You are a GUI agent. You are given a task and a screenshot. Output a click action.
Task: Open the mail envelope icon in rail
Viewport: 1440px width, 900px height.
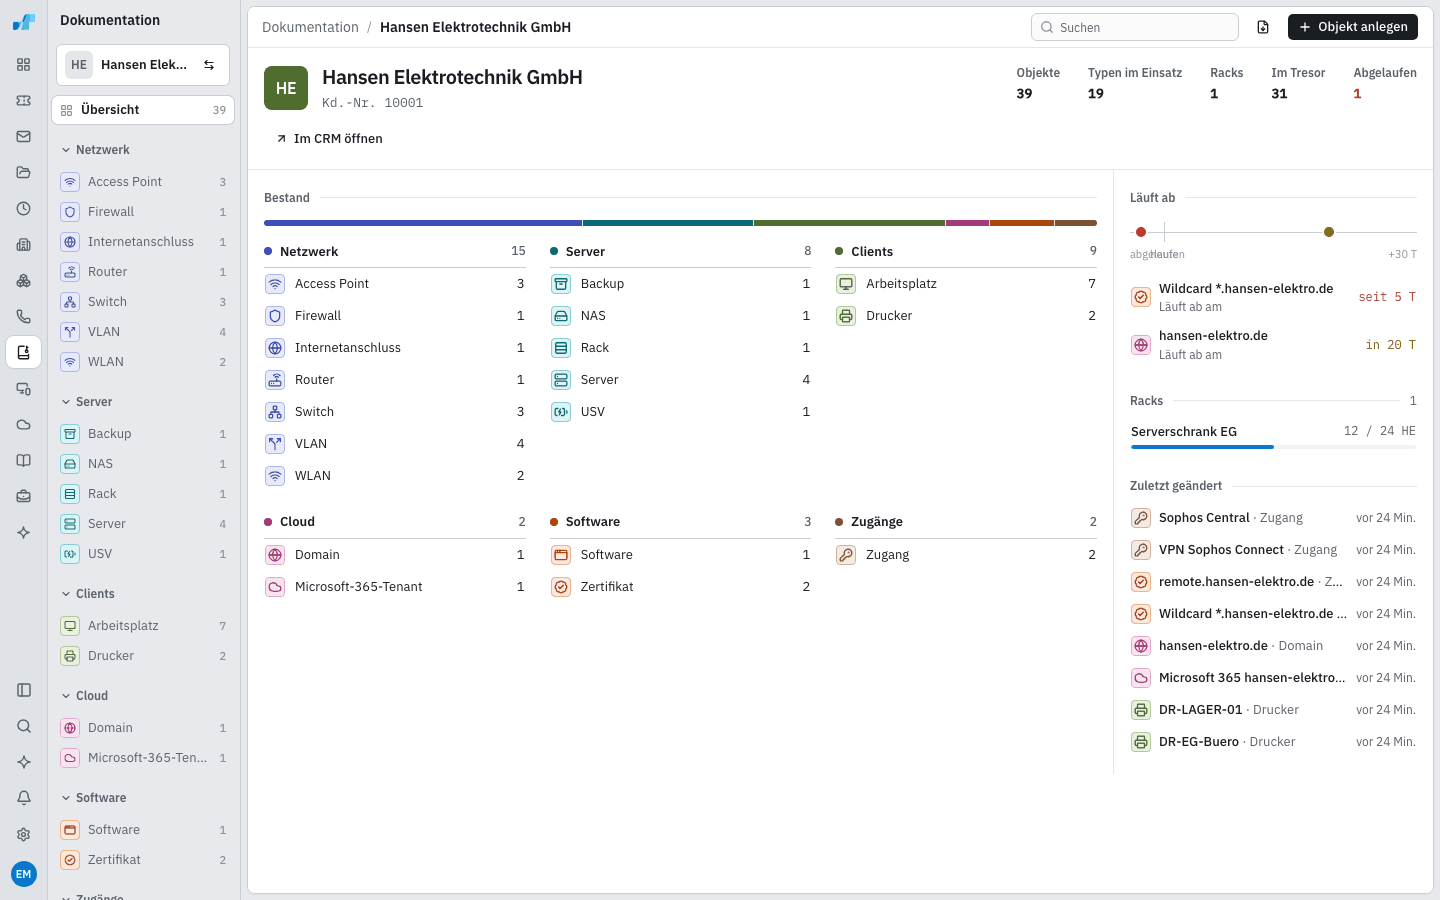24,137
